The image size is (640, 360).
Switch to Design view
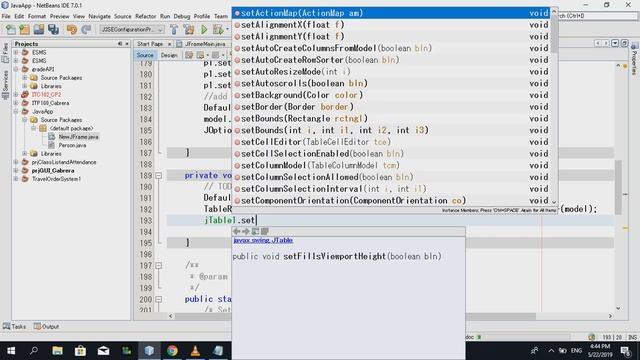point(169,55)
